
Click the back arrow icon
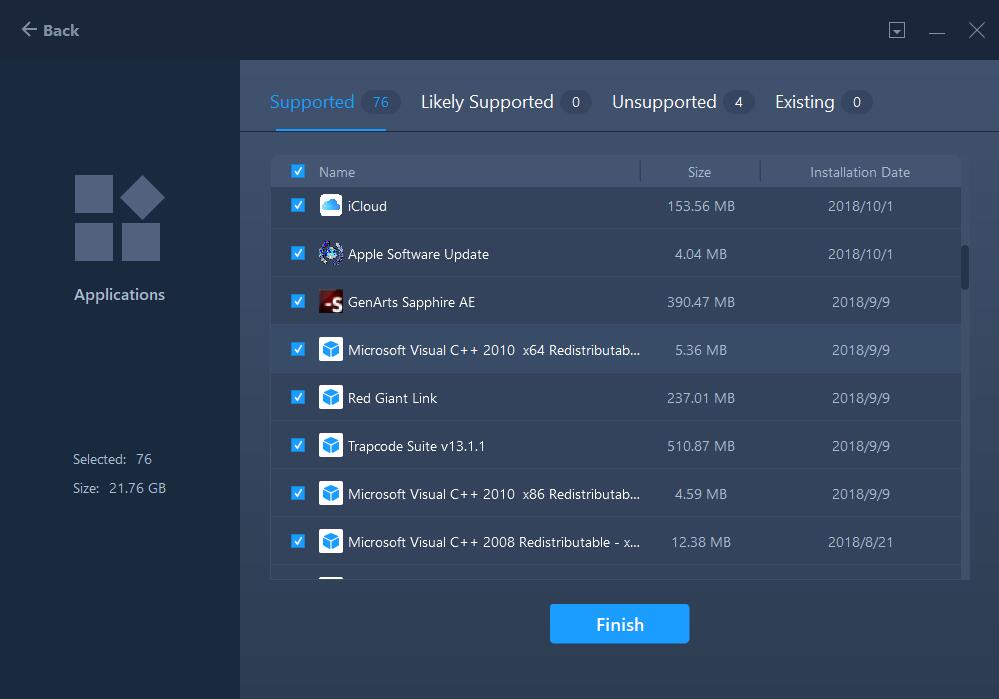coord(29,29)
